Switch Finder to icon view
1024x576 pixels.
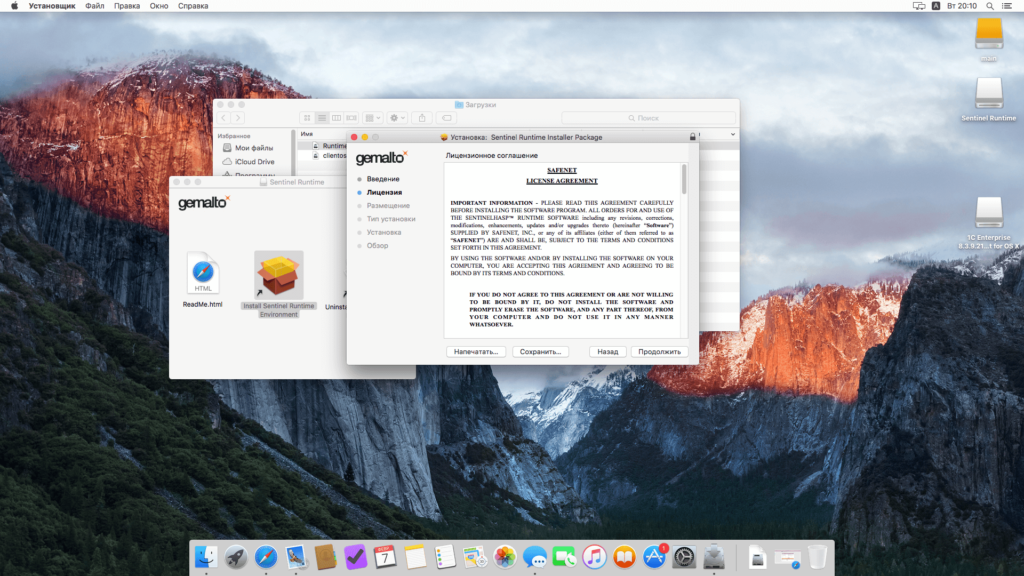coord(307,118)
